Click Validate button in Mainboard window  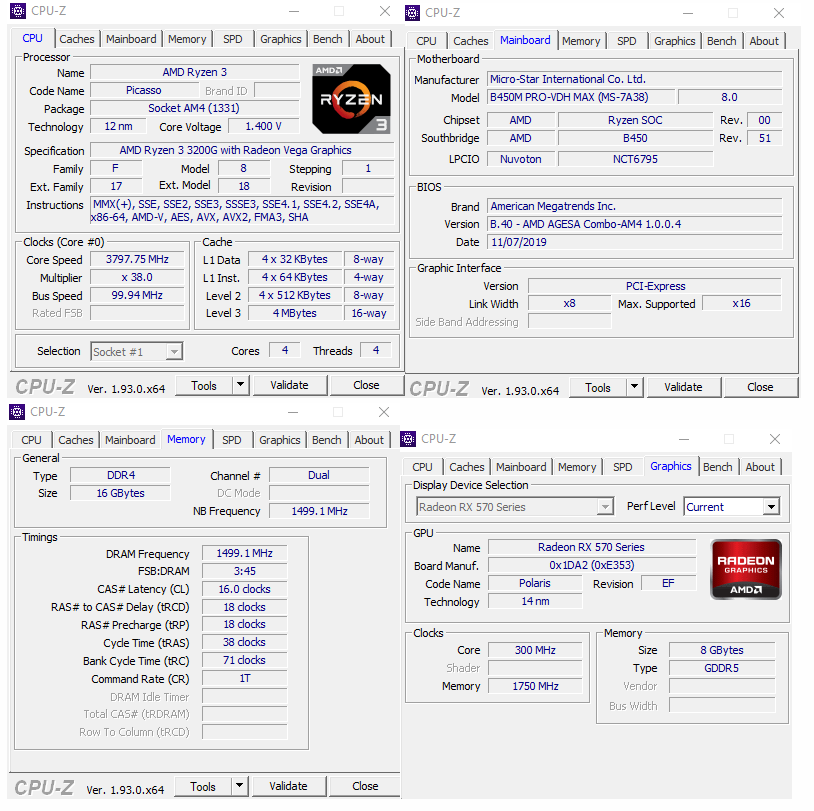(x=683, y=387)
